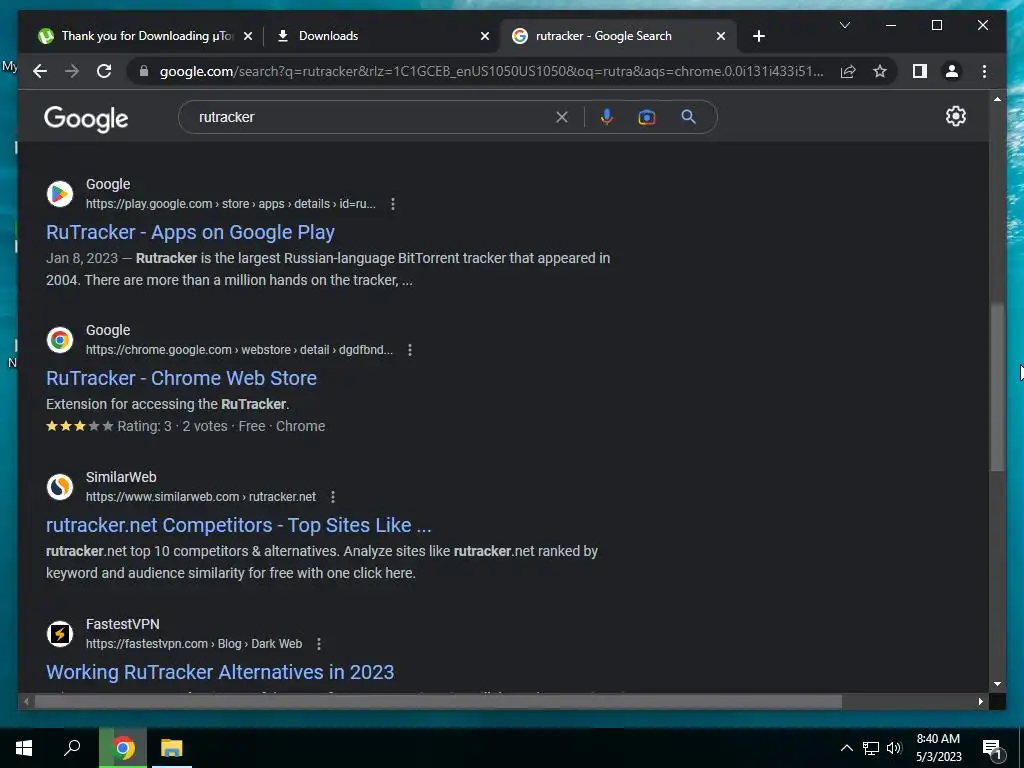Open the Windows notification center
Viewport: 1024px width, 768px height.
[x=993, y=749]
